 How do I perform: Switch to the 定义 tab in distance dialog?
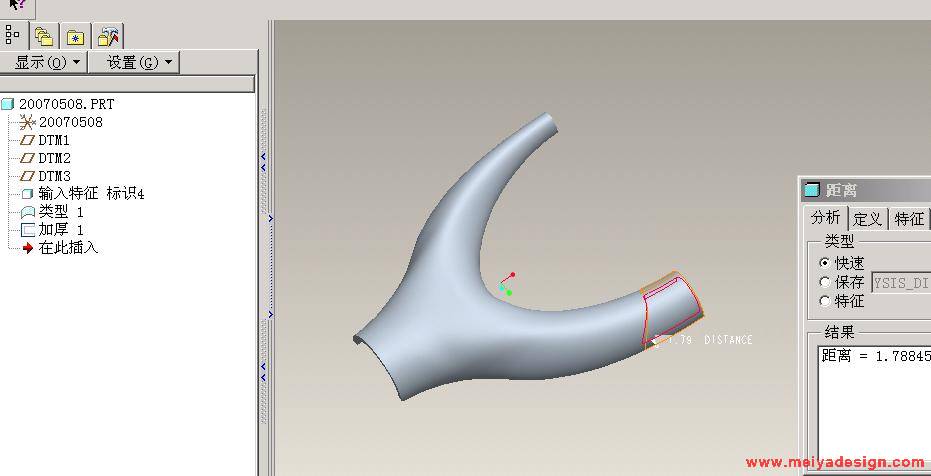coord(867,219)
